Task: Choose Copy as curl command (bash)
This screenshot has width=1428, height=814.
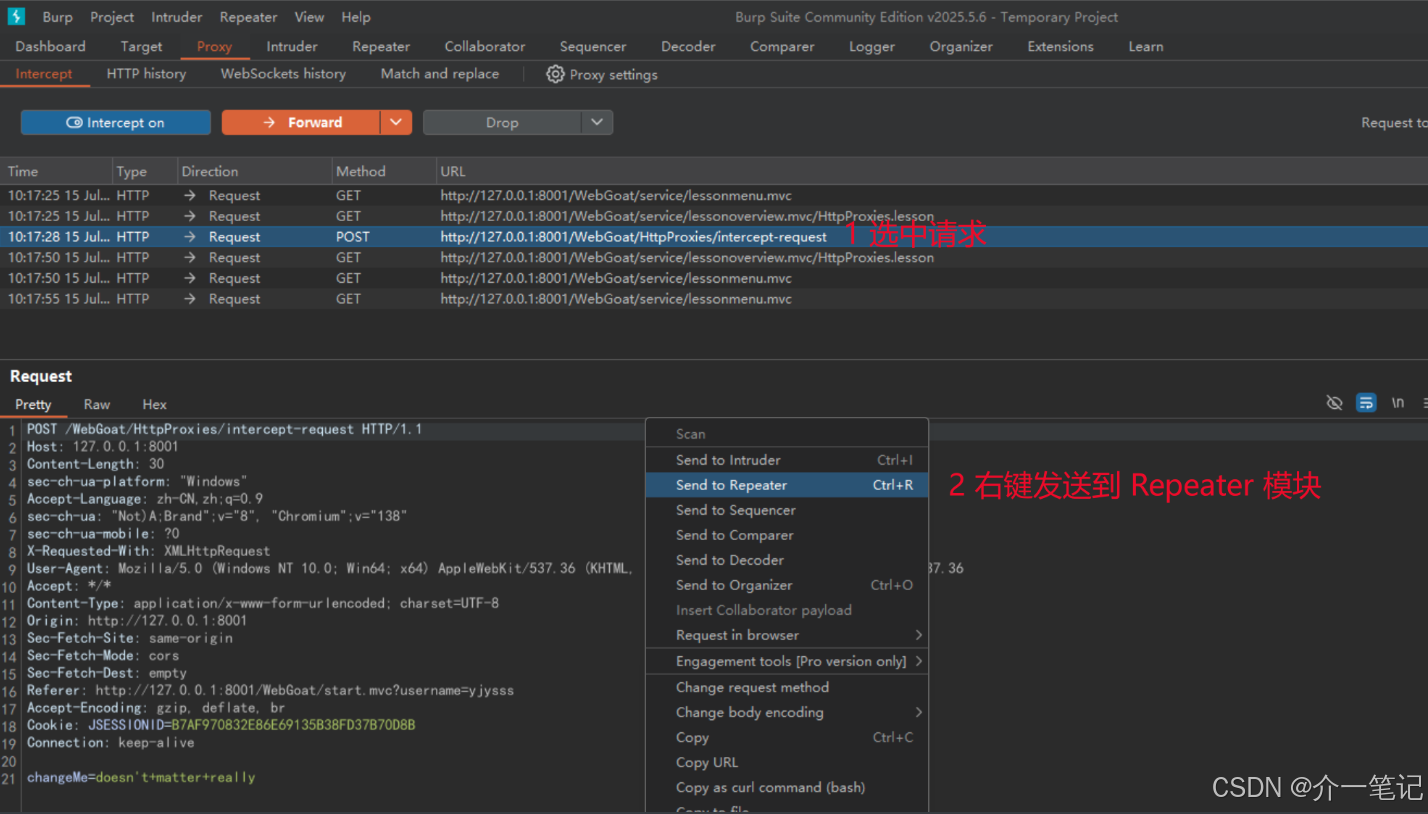Action: pos(787,787)
